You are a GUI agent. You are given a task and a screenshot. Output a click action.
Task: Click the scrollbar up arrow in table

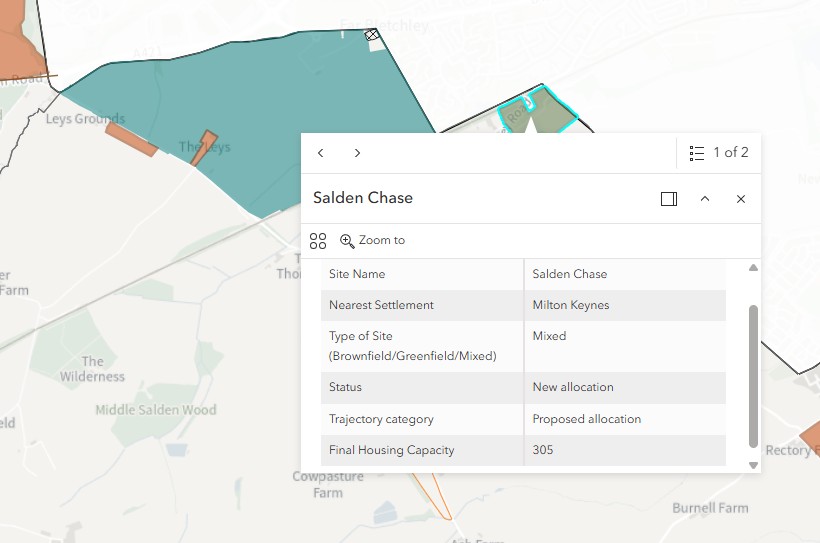[753, 268]
